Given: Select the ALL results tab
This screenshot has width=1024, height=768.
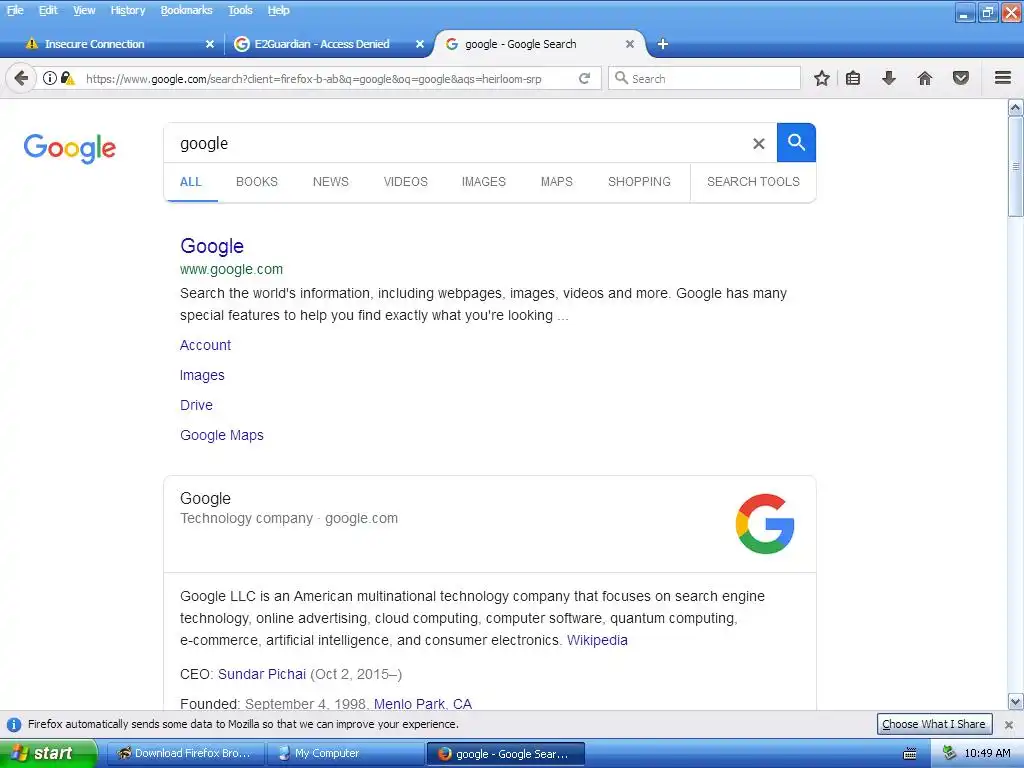Looking at the screenshot, I should pyautogui.click(x=191, y=182).
